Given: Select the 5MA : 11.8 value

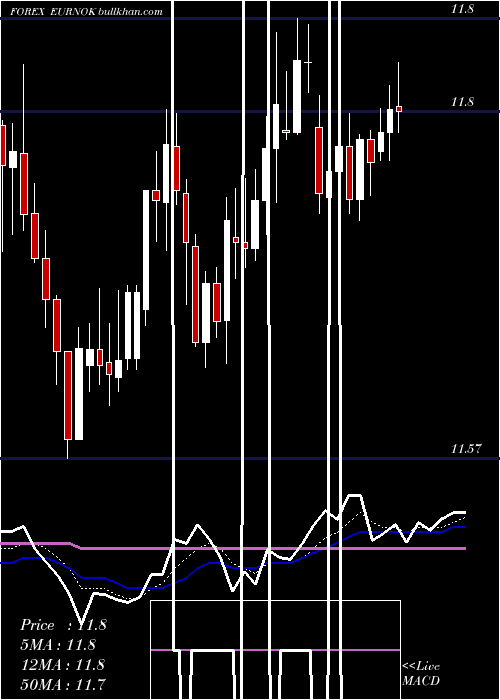Looking at the screenshot, I should coord(58,645).
